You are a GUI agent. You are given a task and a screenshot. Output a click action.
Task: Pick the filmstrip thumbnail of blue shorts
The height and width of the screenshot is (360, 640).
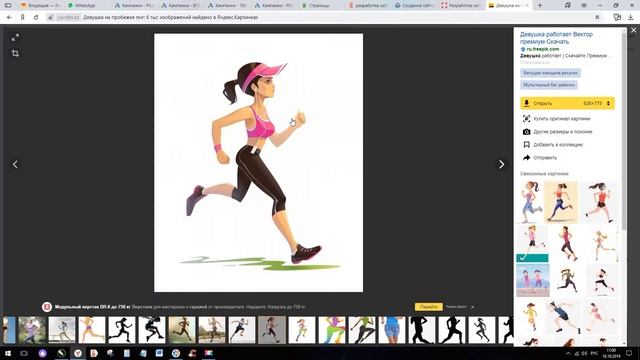pos(392,330)
